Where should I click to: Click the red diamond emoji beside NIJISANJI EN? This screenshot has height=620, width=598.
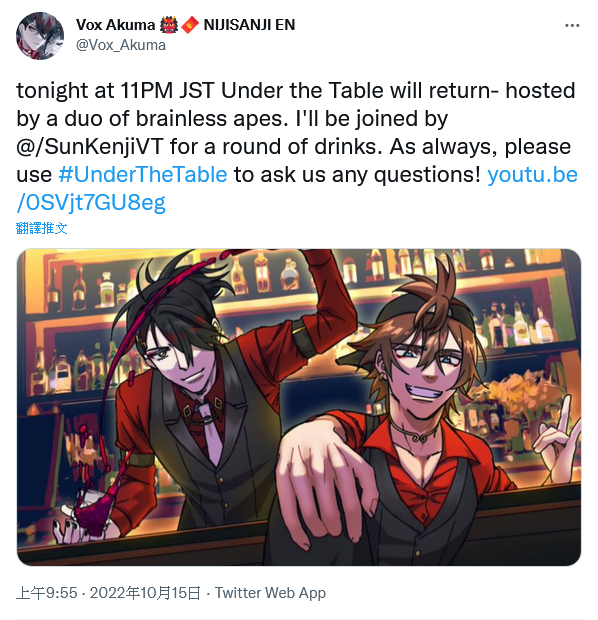190,25
